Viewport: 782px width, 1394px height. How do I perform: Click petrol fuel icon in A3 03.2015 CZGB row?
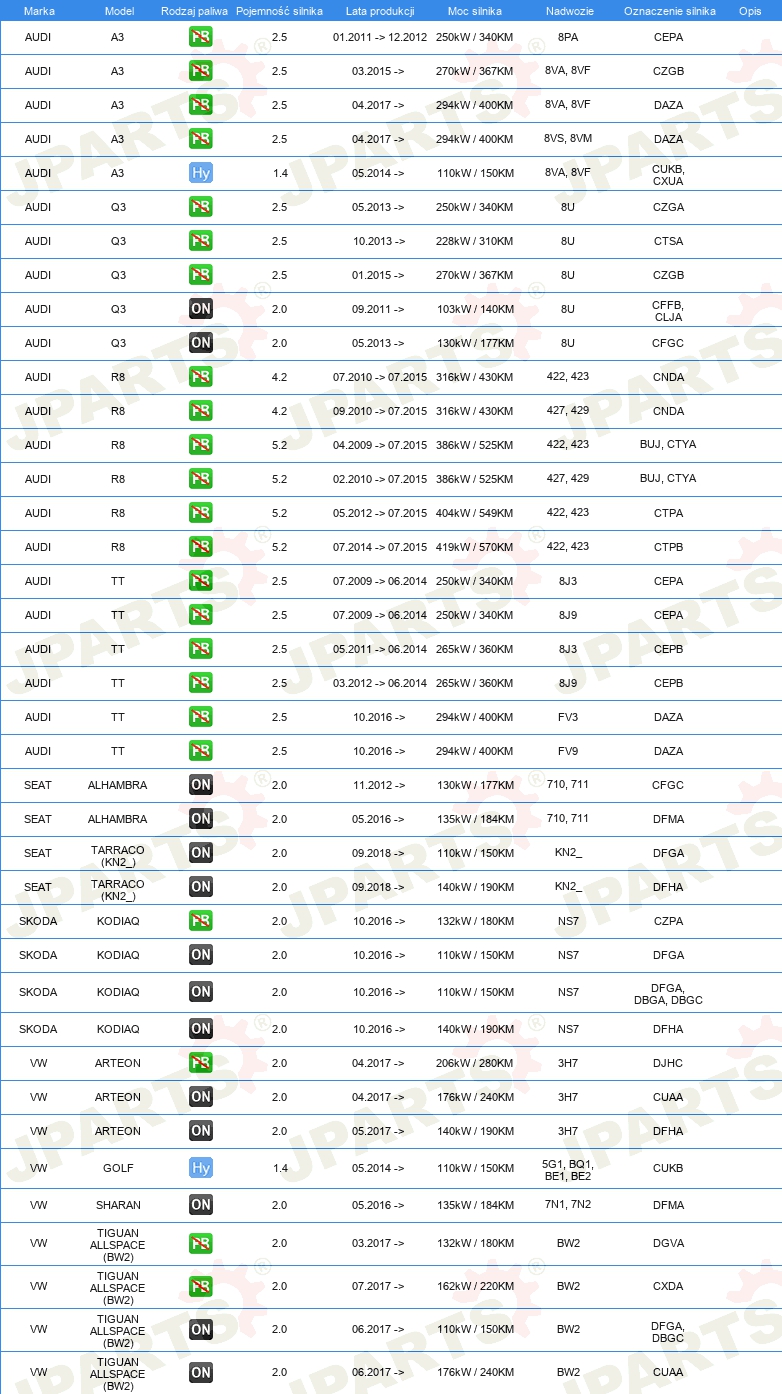click(x=201, y=71)
